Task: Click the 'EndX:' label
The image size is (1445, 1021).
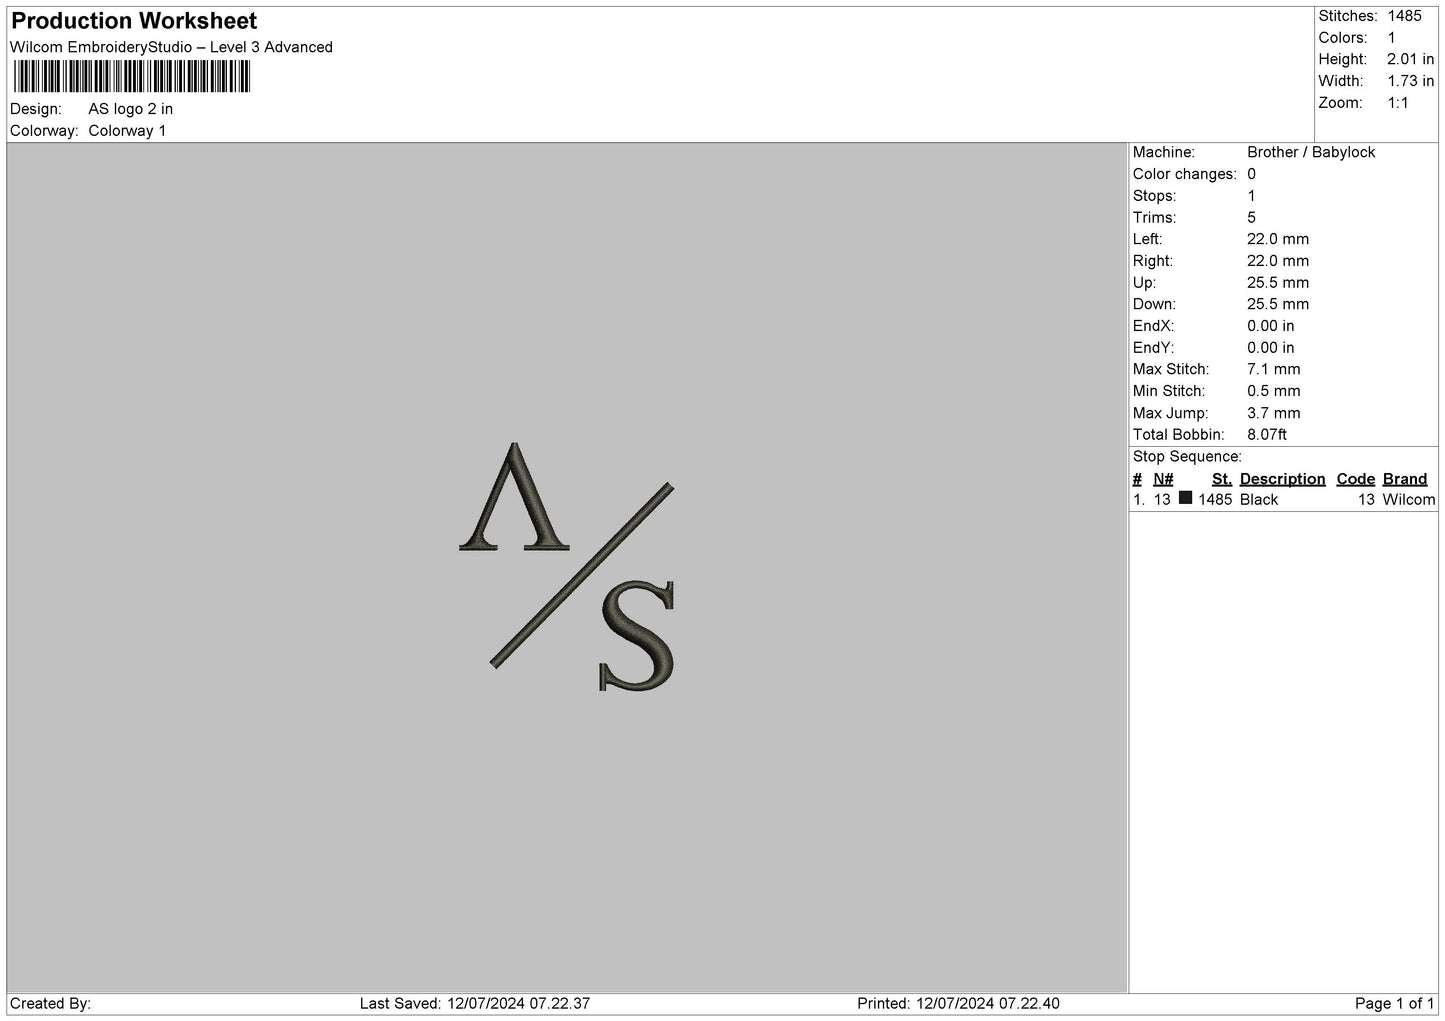Action: (1153, 326)
